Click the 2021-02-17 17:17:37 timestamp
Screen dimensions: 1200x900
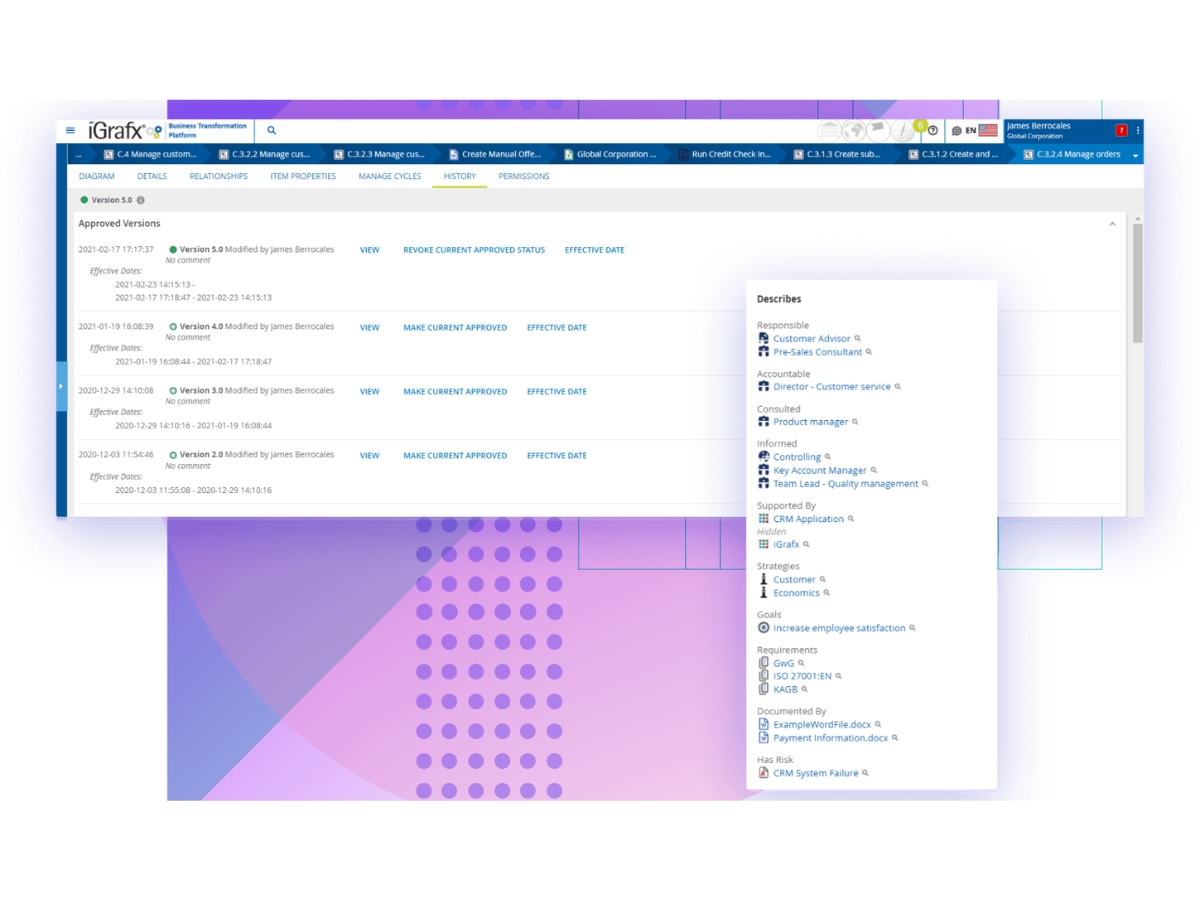(116, 250)
